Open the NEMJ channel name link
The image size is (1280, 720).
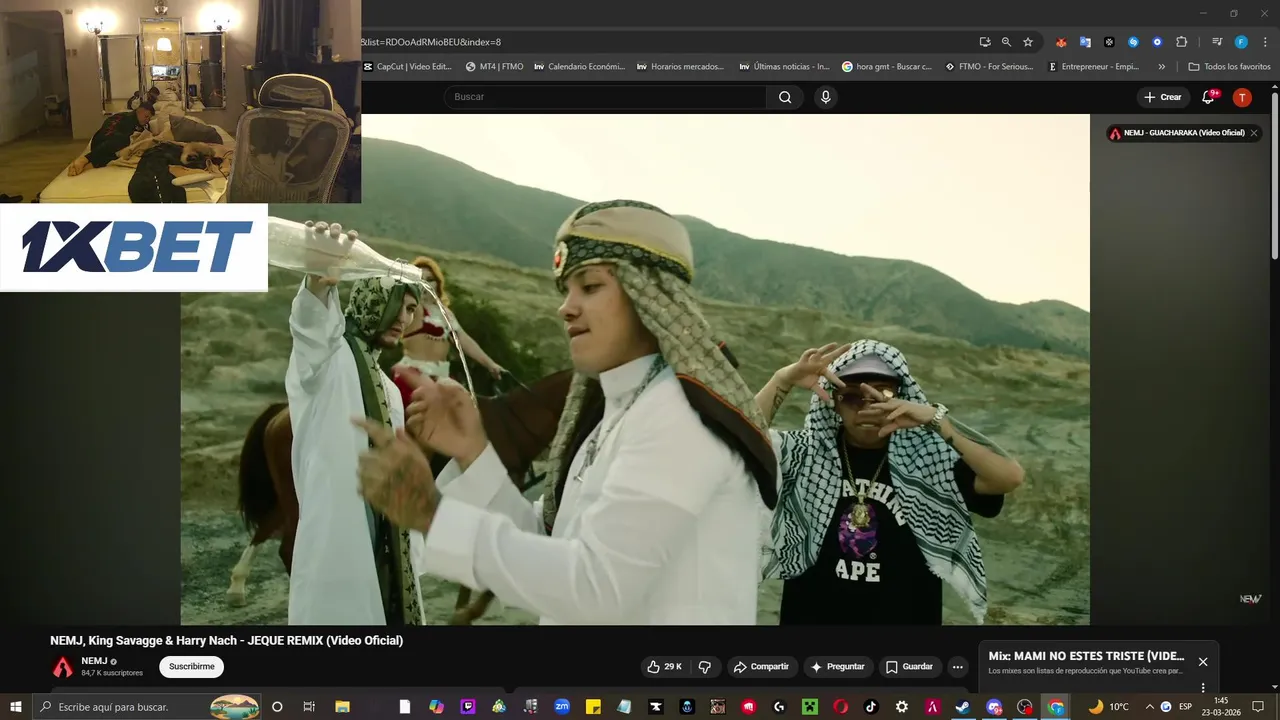point(94,661)
